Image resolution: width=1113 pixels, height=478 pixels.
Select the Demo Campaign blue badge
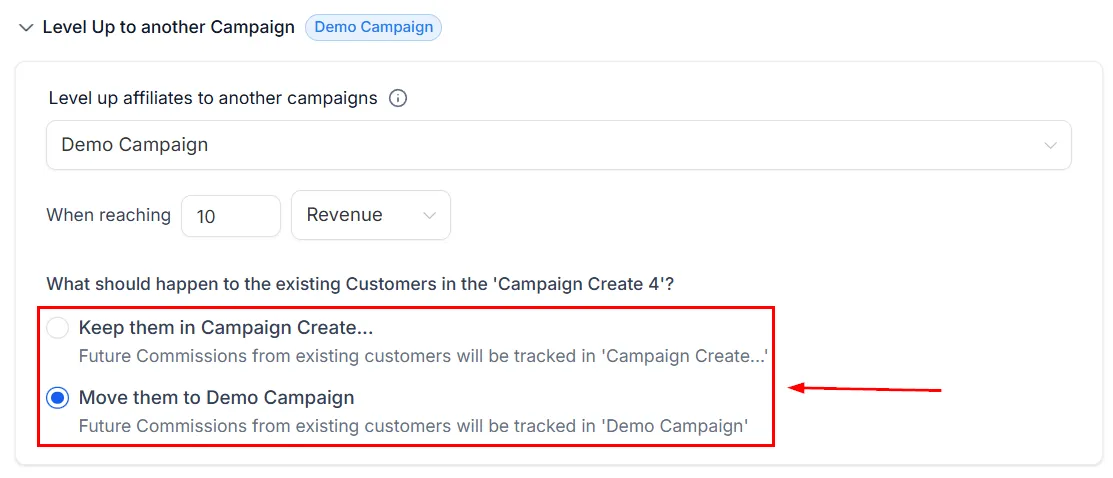373,28
